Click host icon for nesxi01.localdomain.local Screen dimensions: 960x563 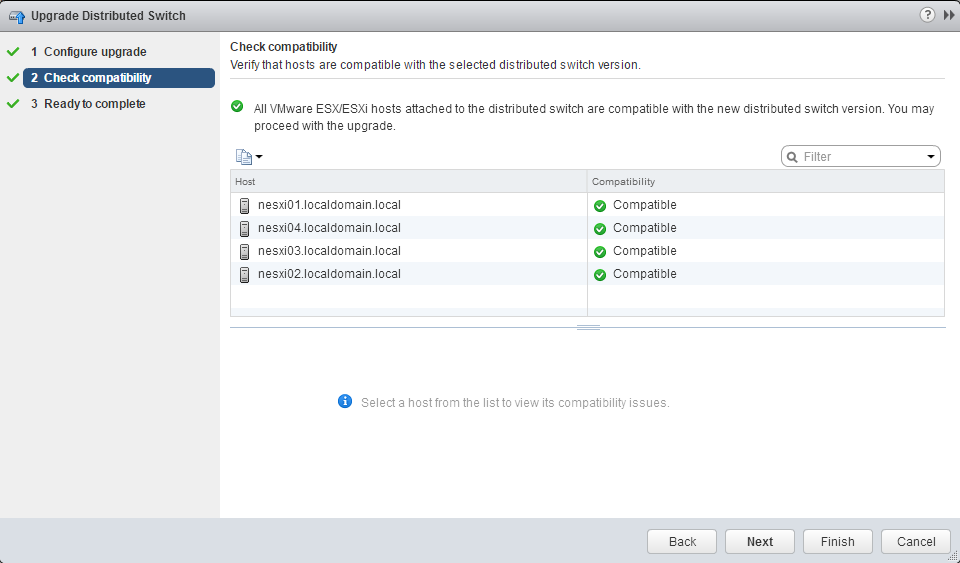[x=245, y=206]
